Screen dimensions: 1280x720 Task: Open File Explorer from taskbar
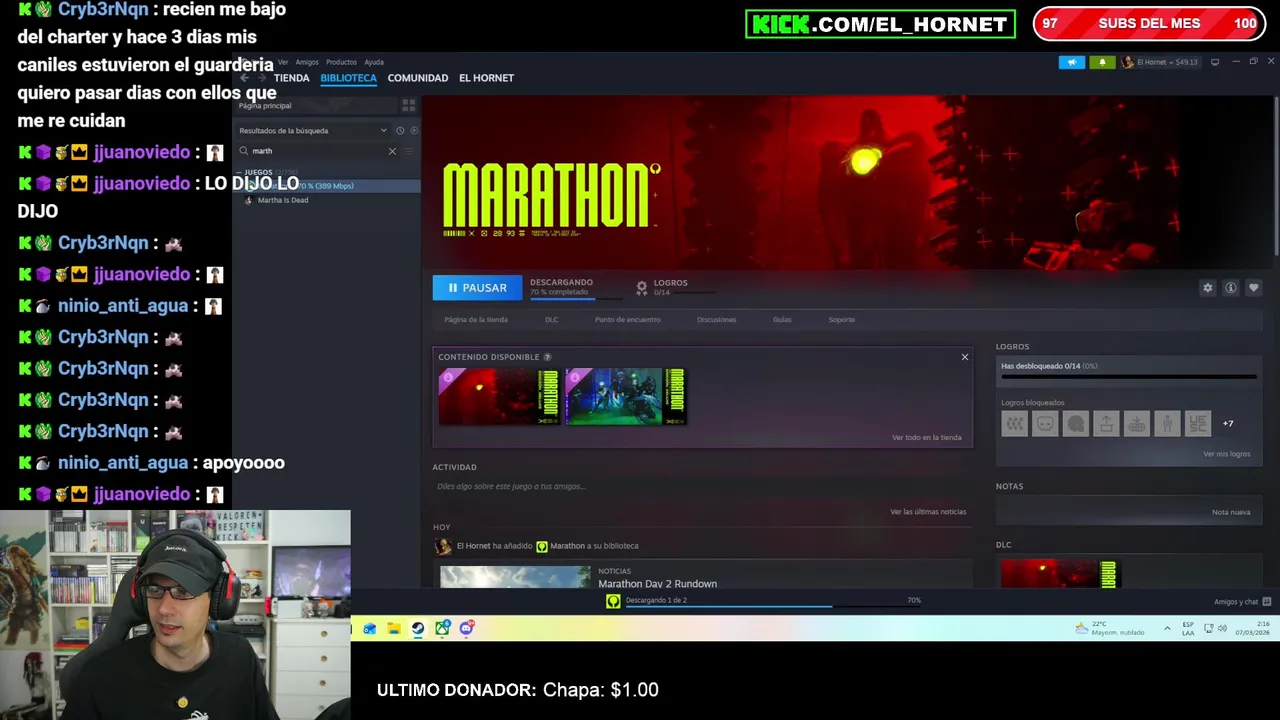click(394, 628)
